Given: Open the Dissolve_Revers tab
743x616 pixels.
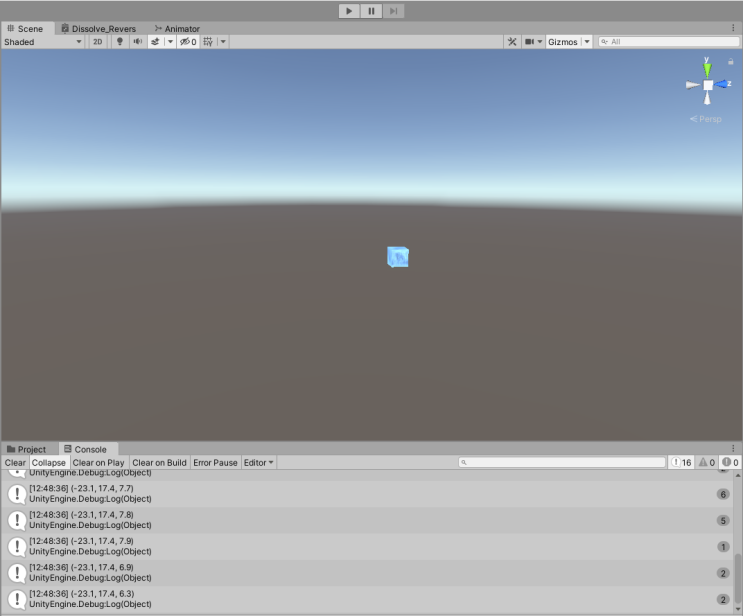Looking at the screenshot, I should pos(99,28).
